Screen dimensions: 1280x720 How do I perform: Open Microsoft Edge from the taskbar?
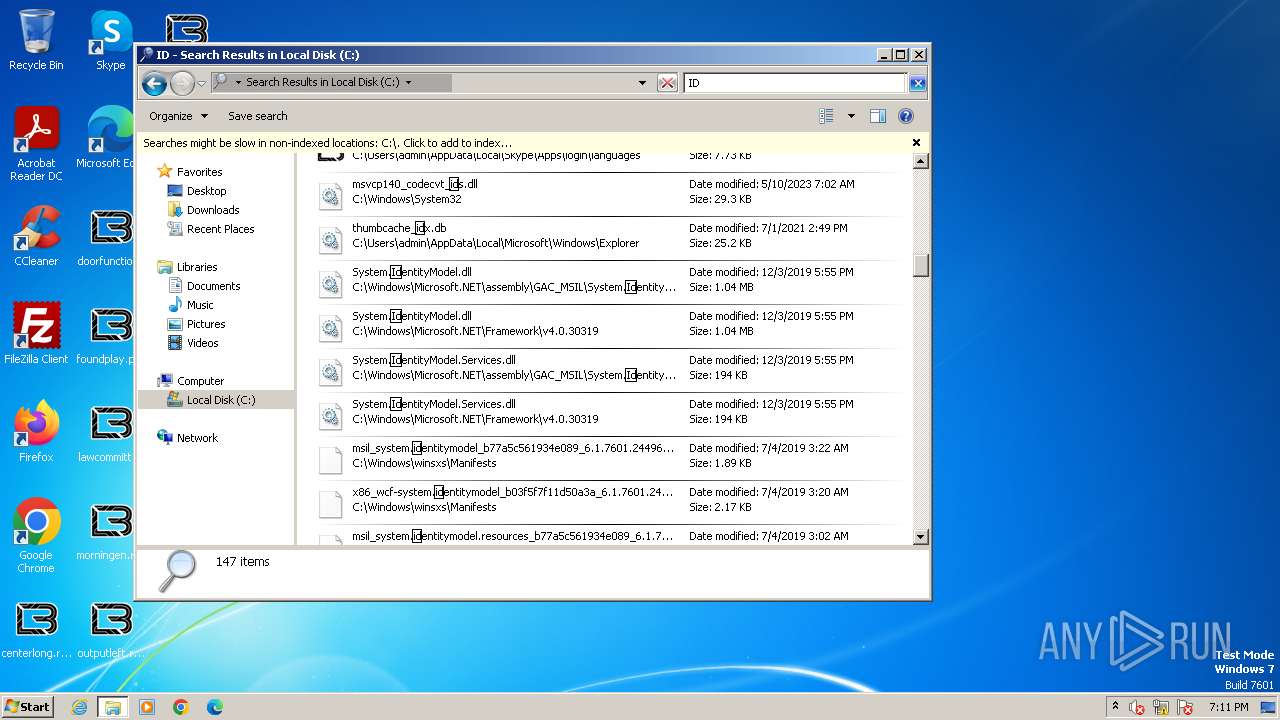(x=215, y=707)
